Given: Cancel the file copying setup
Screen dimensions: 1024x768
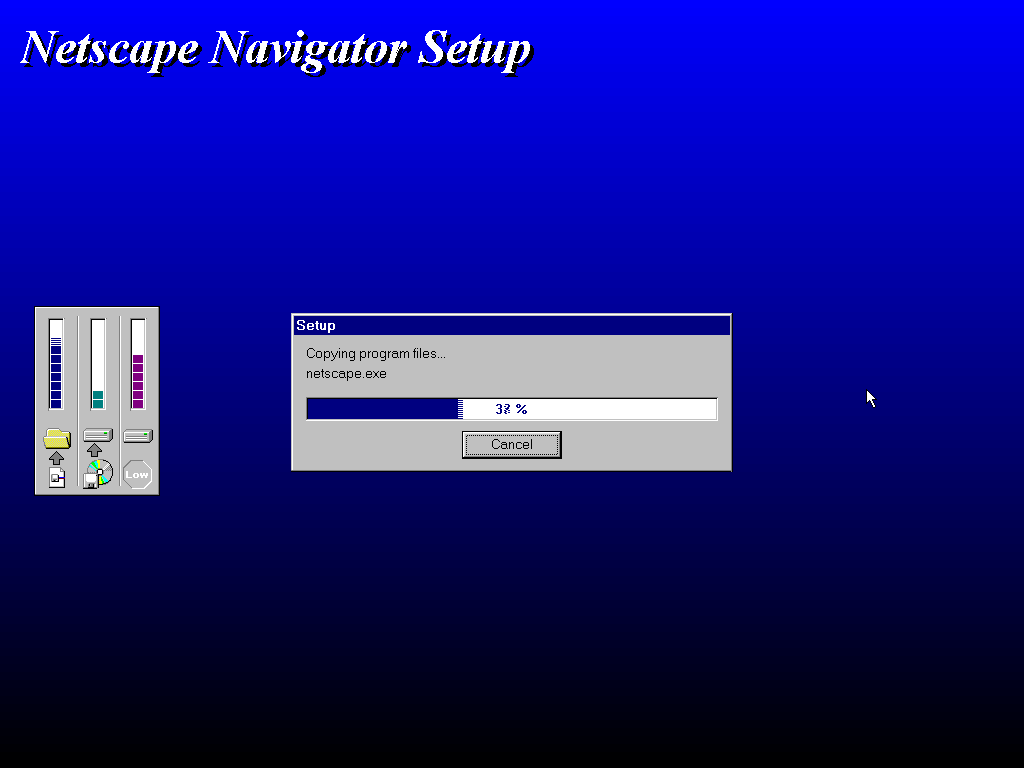Looking at the screenshot, I should (511, 445).
